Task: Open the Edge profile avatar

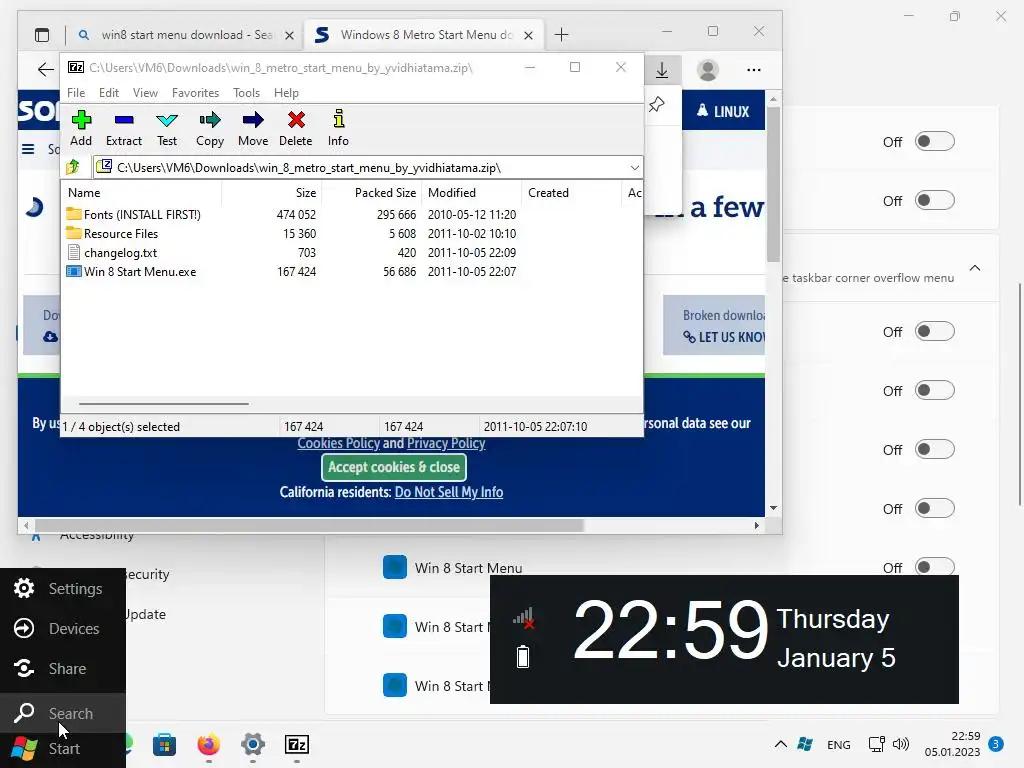Action: [707, 70]
